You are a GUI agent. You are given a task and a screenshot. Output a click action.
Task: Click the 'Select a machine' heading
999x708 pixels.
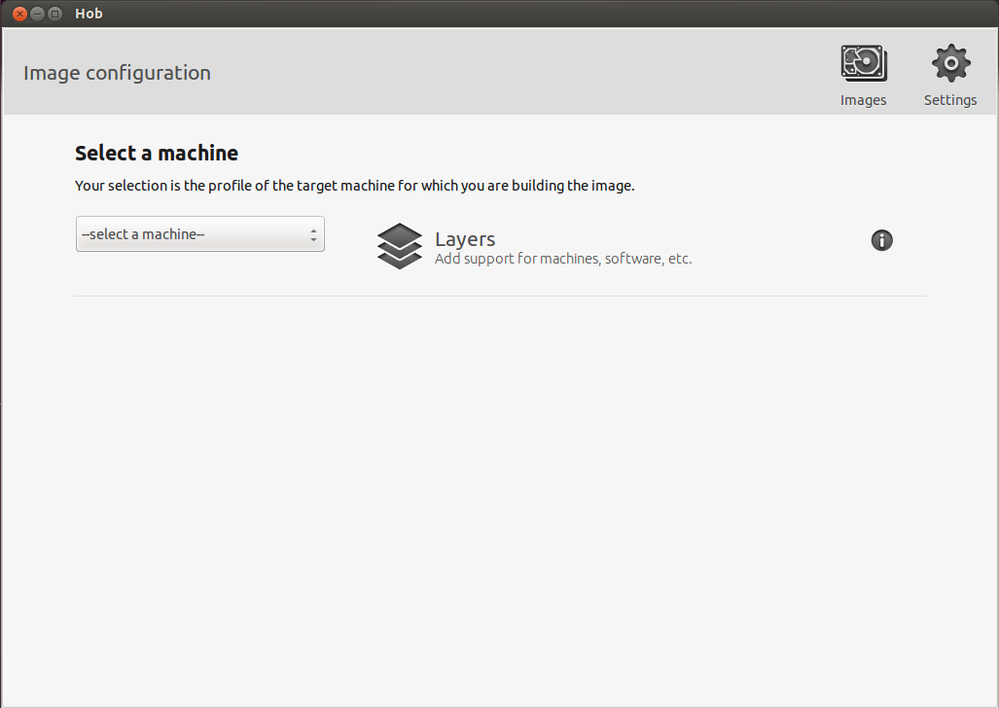(156, 153)
